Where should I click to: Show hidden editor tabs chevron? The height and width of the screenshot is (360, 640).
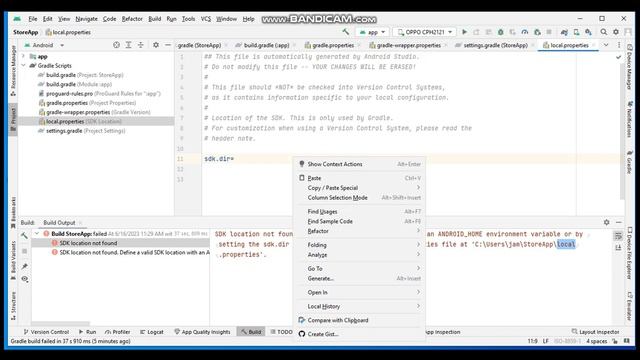coord(606,45)
